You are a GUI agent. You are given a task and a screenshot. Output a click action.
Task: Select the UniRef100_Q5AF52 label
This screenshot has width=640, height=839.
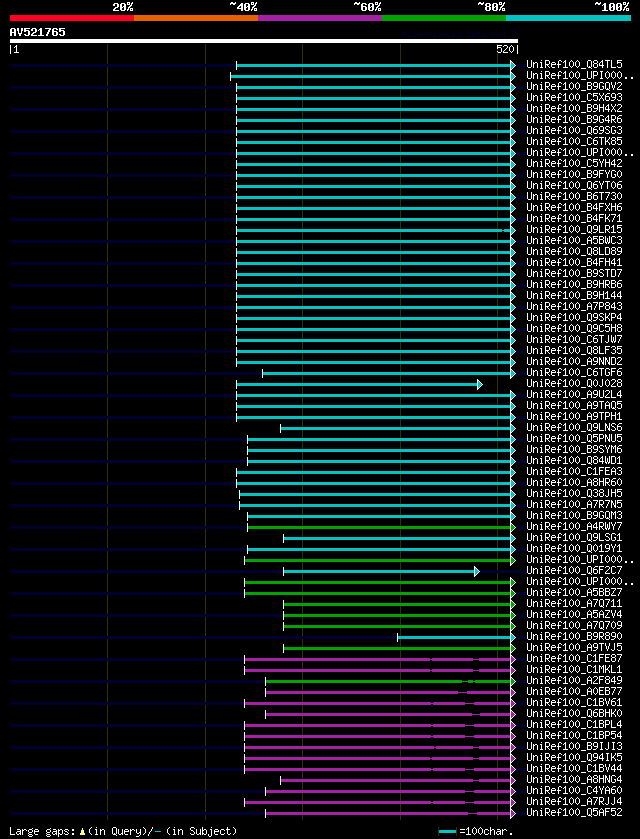574,813
